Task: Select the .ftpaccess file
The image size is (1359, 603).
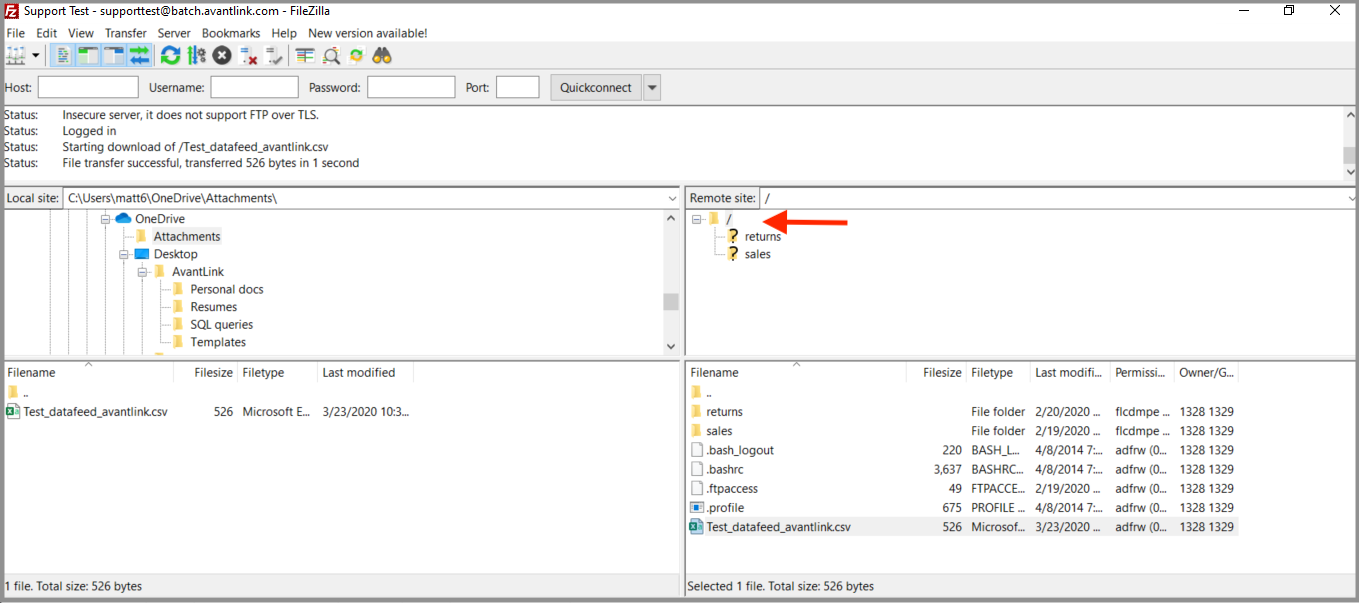Action: 962,489
